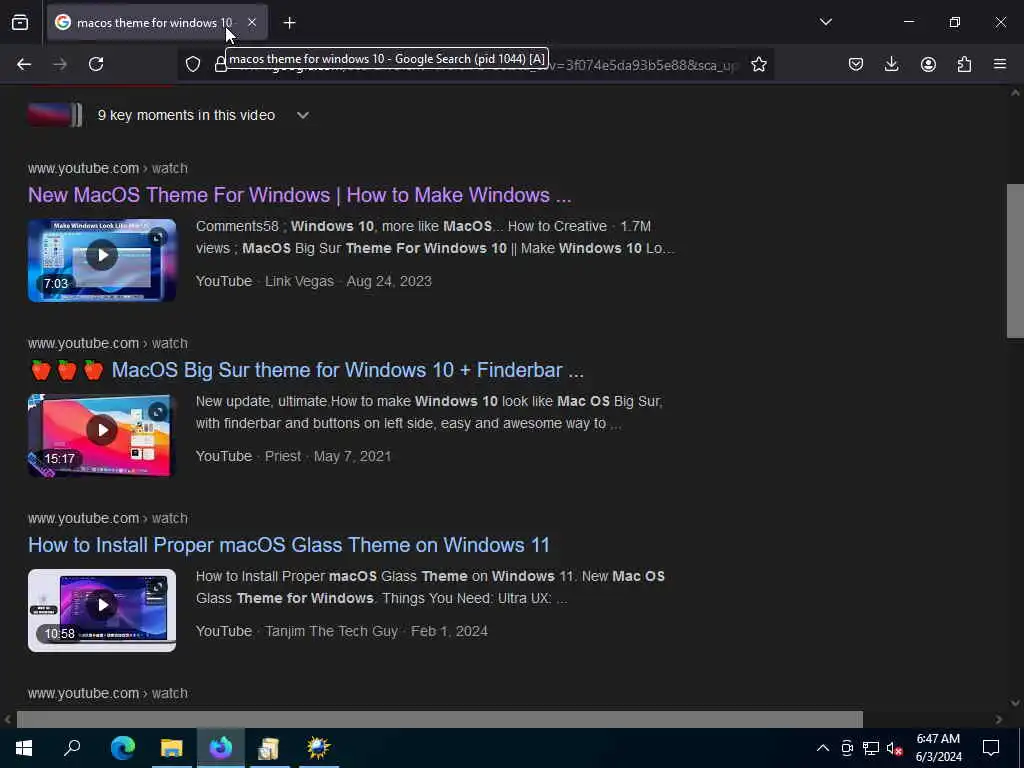Open the notifications action center

(x=991, y=748)
